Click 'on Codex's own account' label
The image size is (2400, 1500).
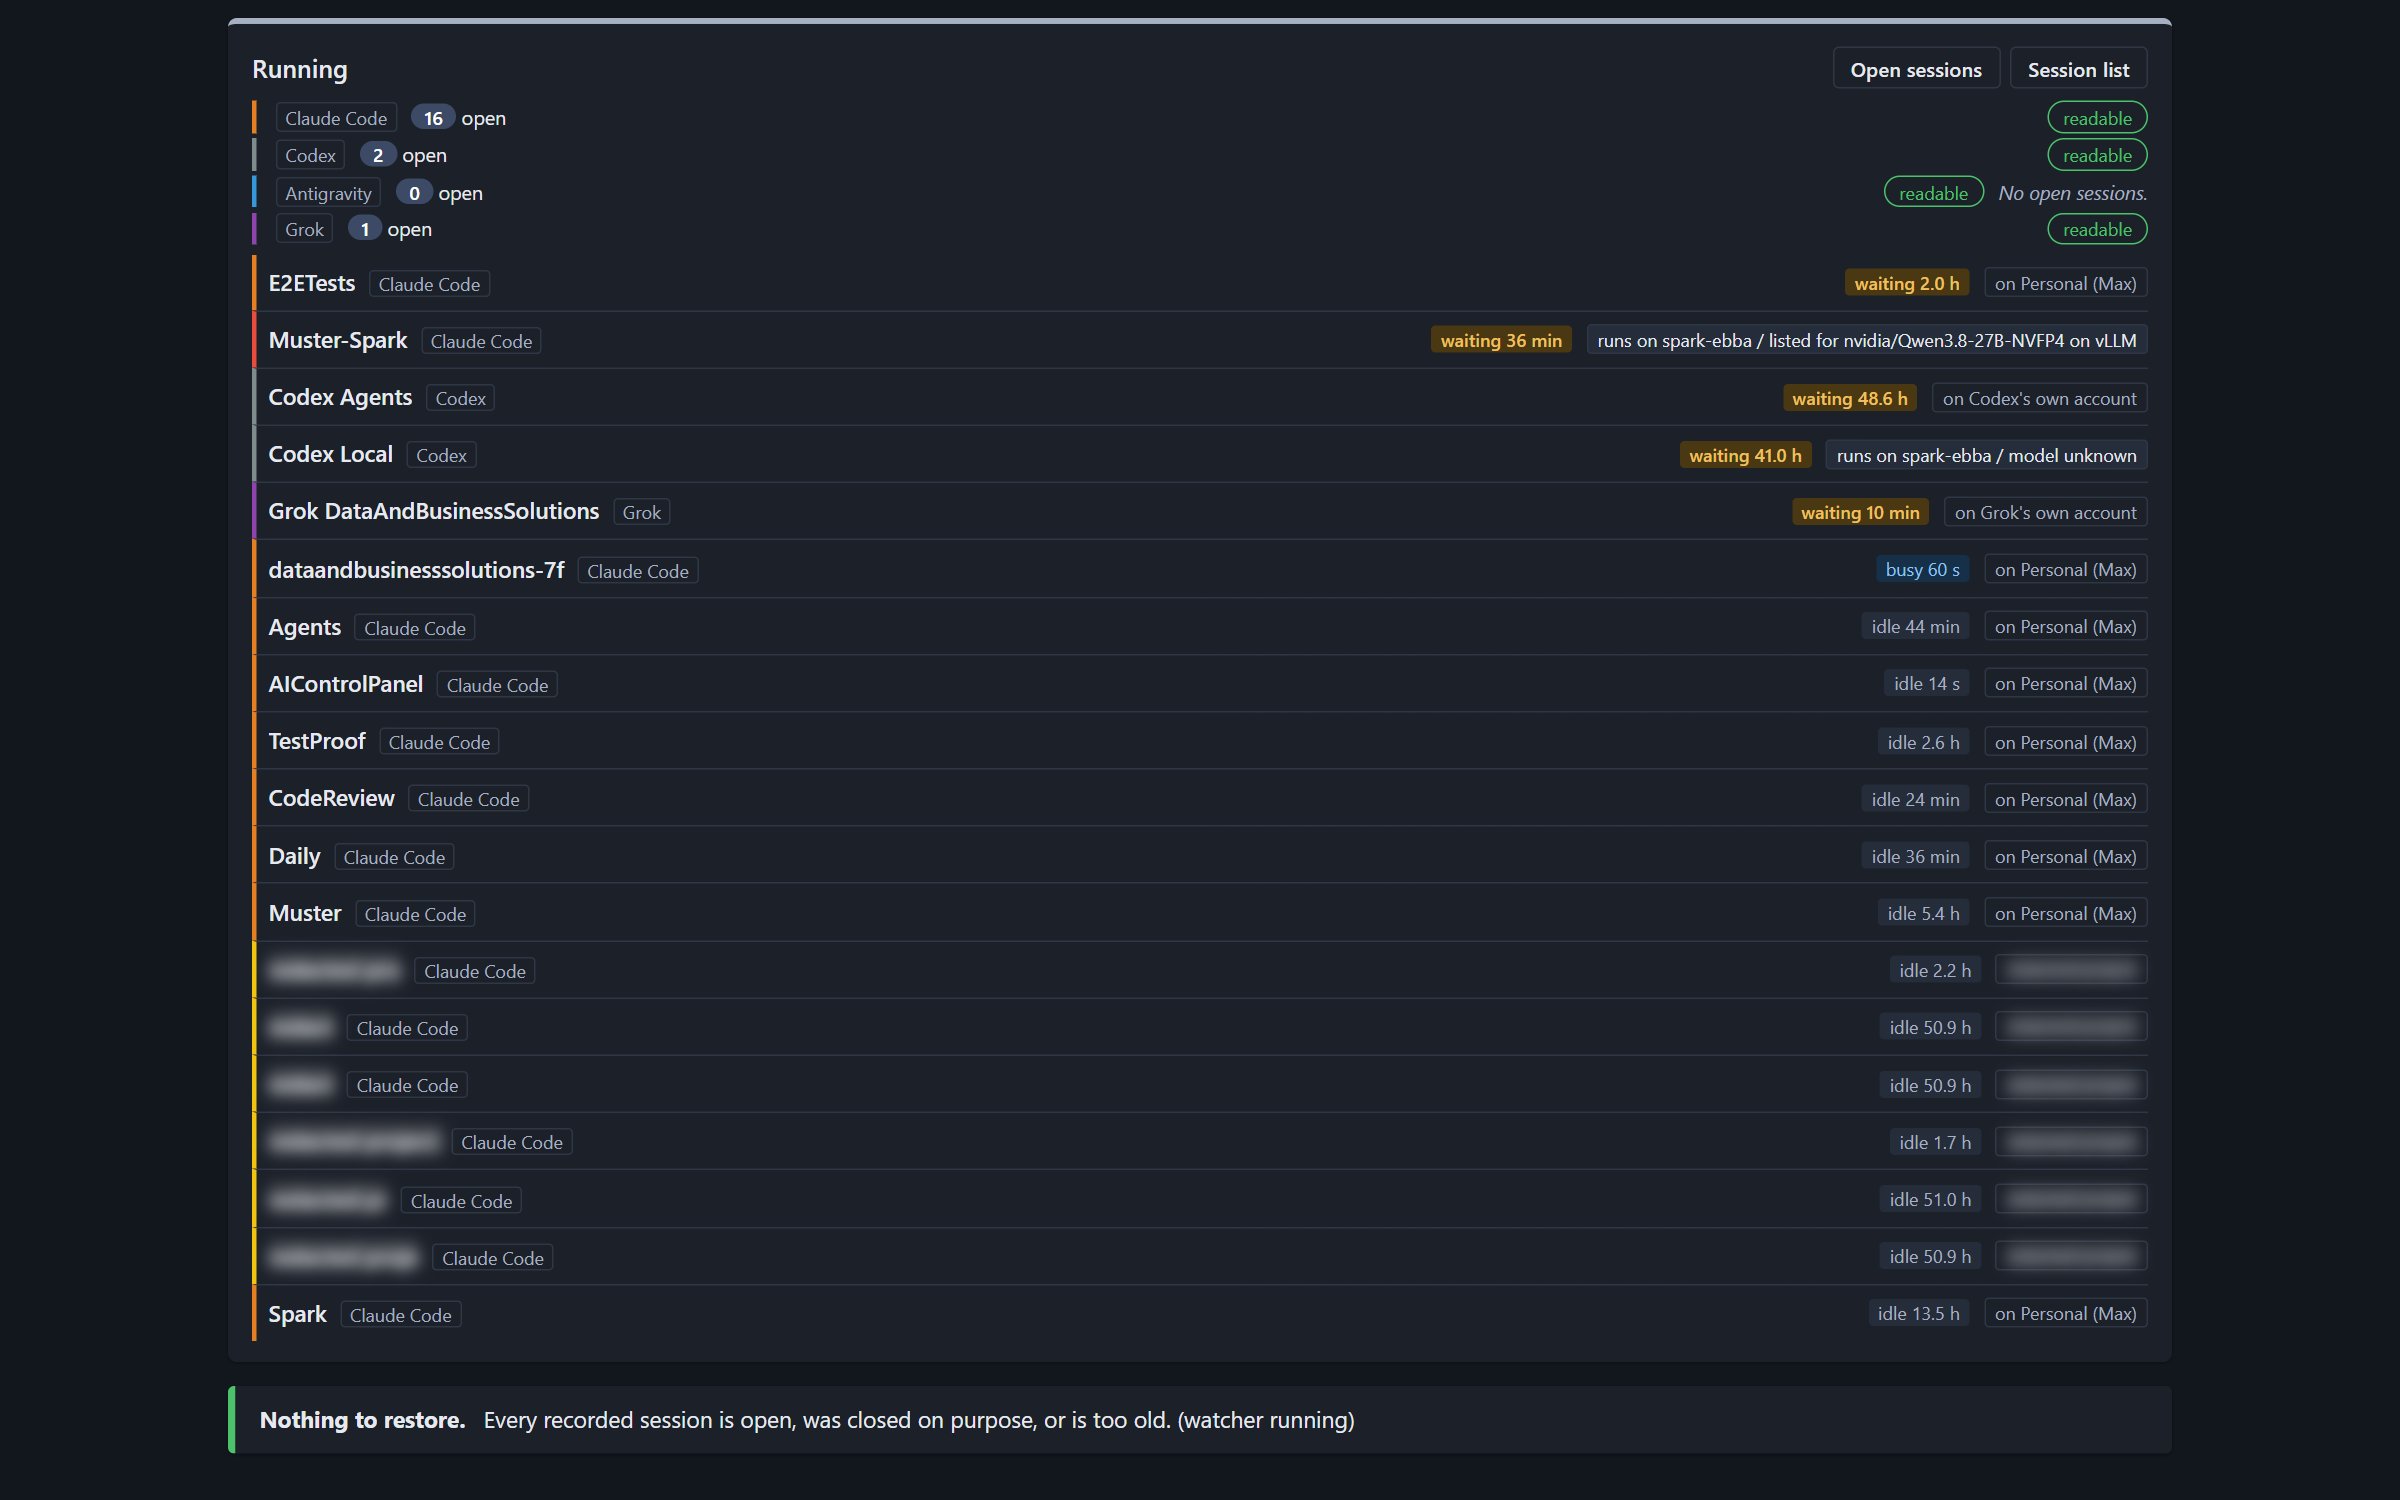tap(2039, 398)
